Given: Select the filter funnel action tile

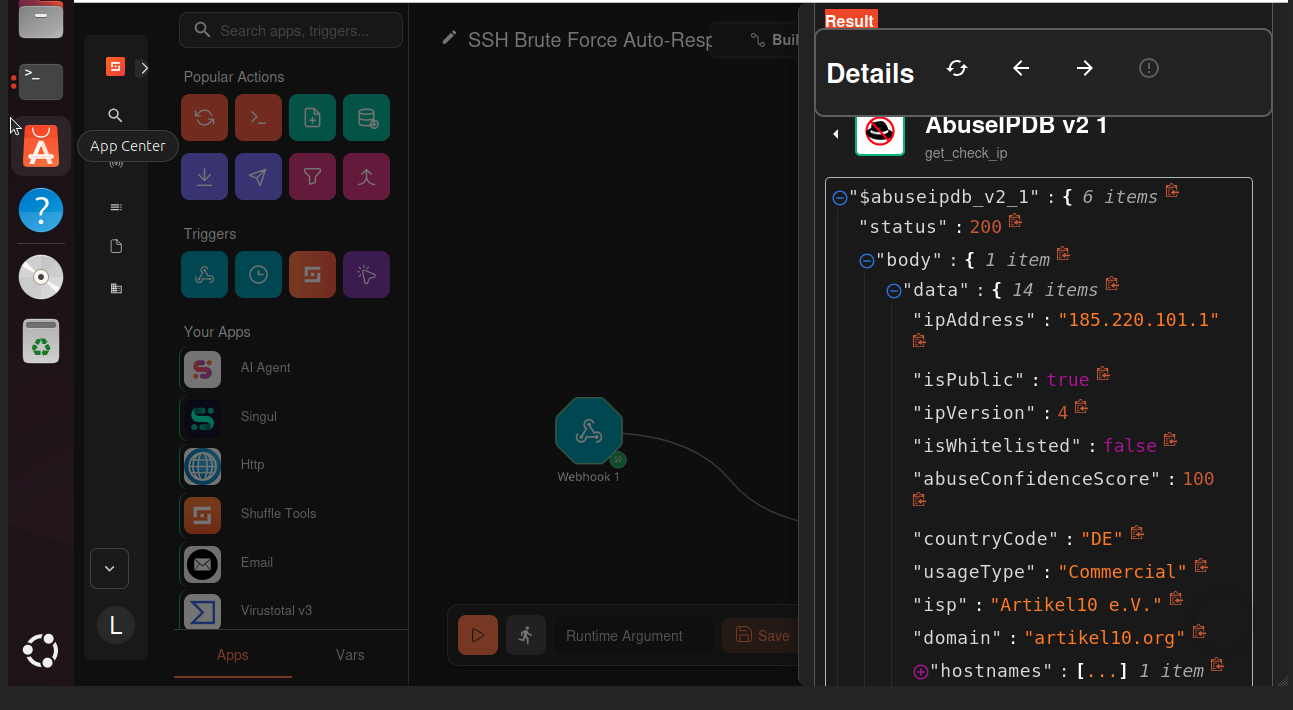Looking at the screenshot, I should pyautogui.click(x=312, y=177).
